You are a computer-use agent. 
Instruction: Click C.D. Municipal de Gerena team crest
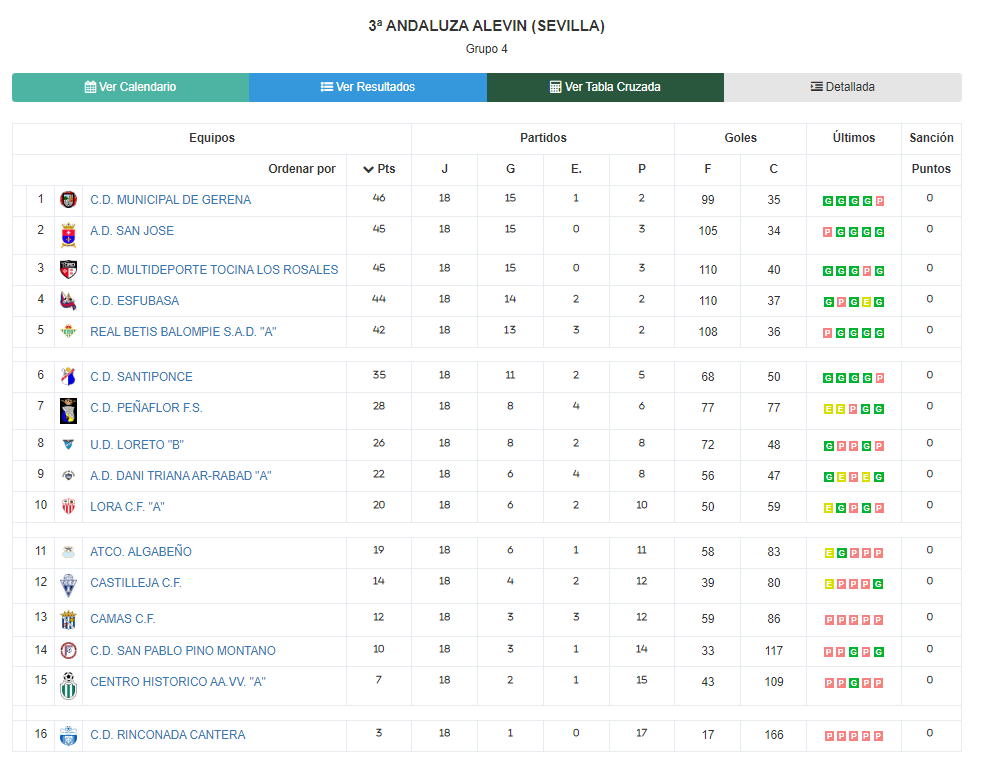point(68,200)
